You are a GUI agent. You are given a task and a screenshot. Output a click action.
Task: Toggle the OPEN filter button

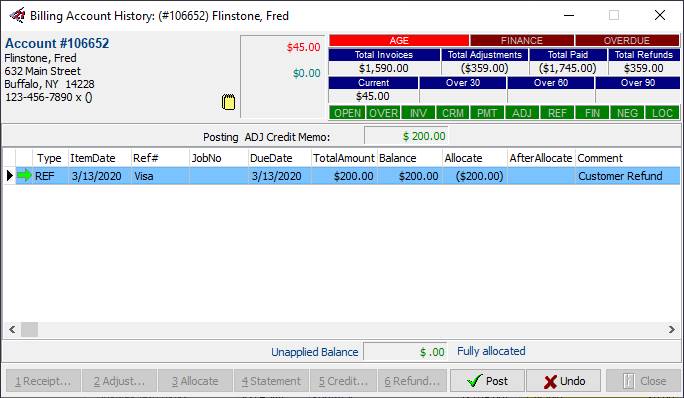pos(347,113)
